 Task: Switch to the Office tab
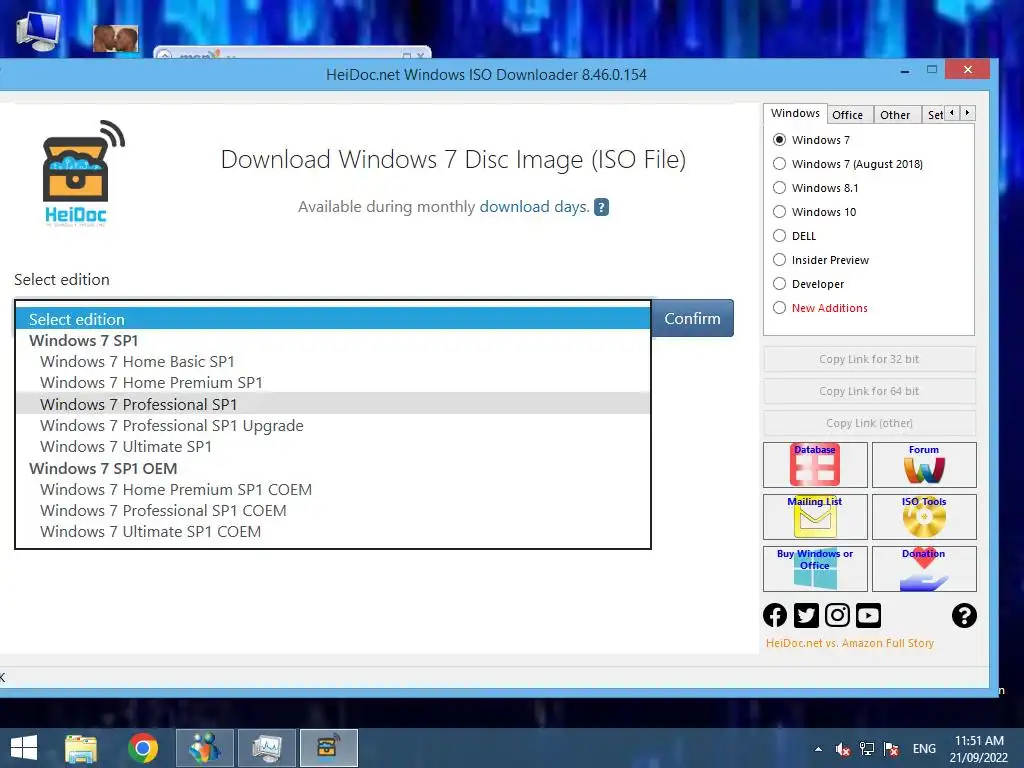tap(848, 115)
